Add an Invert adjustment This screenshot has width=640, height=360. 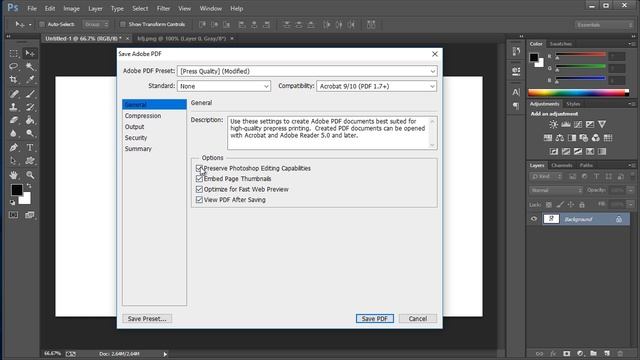pyautogui.click(x=554, y=151)
